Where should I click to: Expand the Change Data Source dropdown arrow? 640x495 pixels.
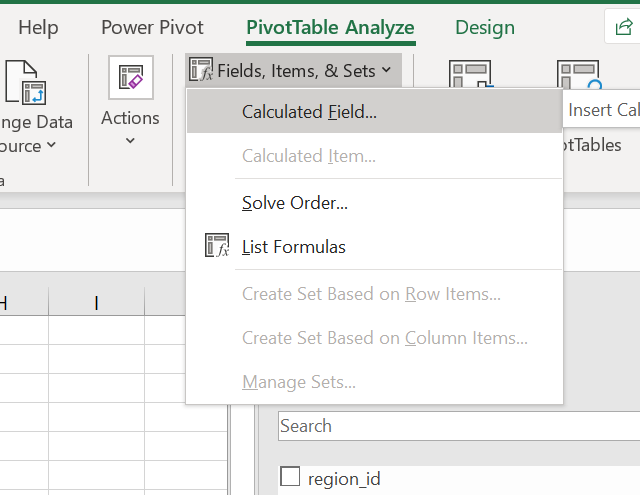pos(51,146)
